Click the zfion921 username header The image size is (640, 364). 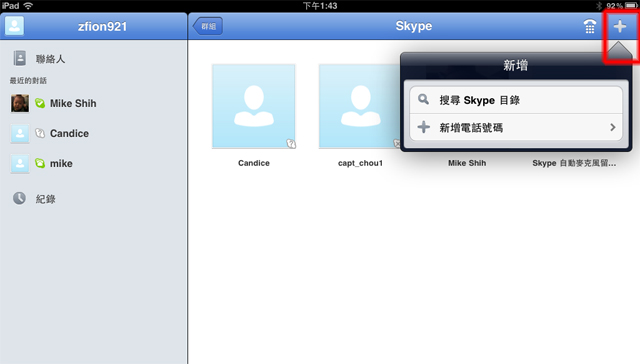point(102,27)
